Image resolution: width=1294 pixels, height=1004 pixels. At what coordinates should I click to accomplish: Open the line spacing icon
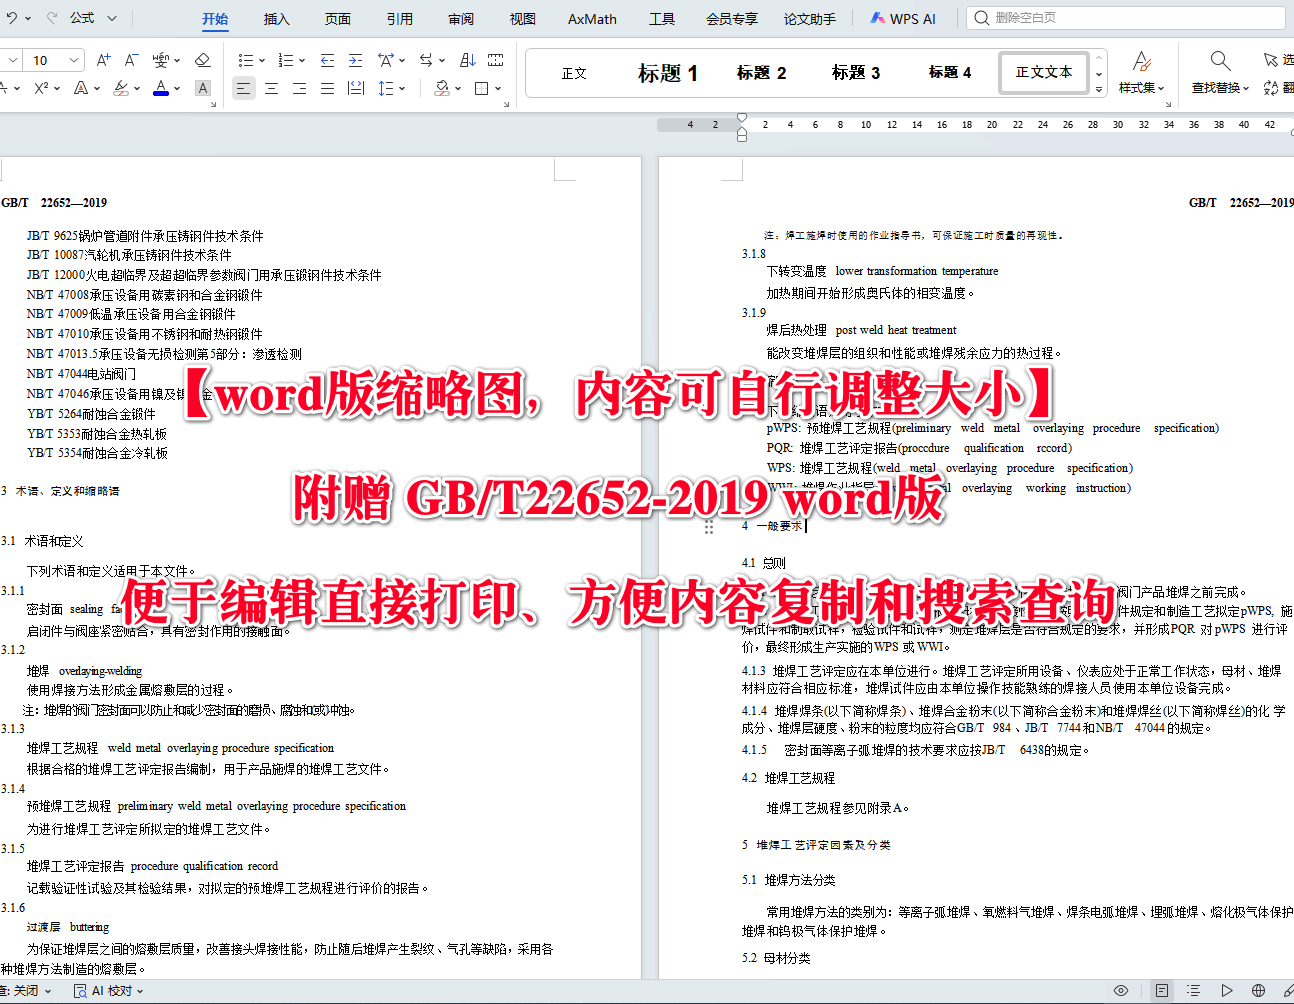pos(387,89)
